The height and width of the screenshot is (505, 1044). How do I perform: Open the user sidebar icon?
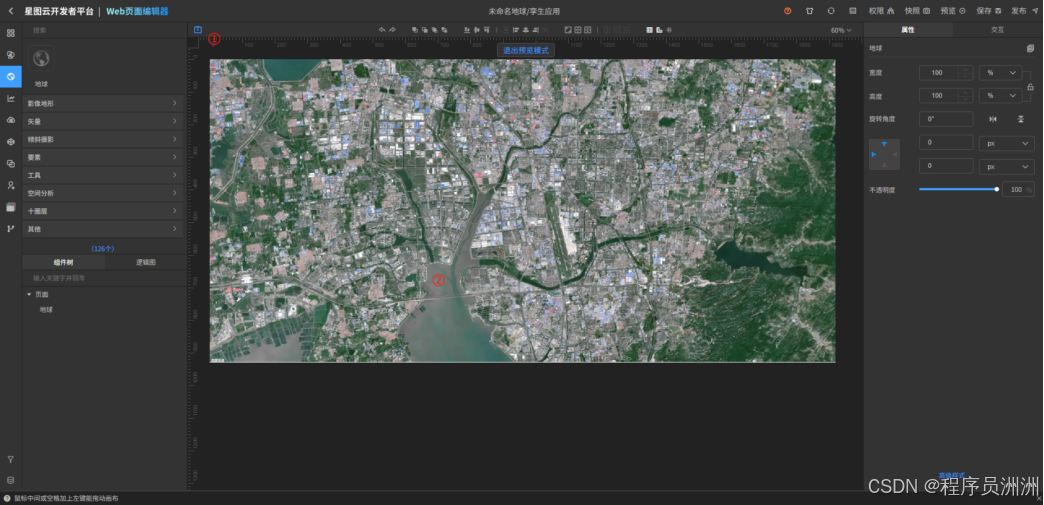pos(11,185)
